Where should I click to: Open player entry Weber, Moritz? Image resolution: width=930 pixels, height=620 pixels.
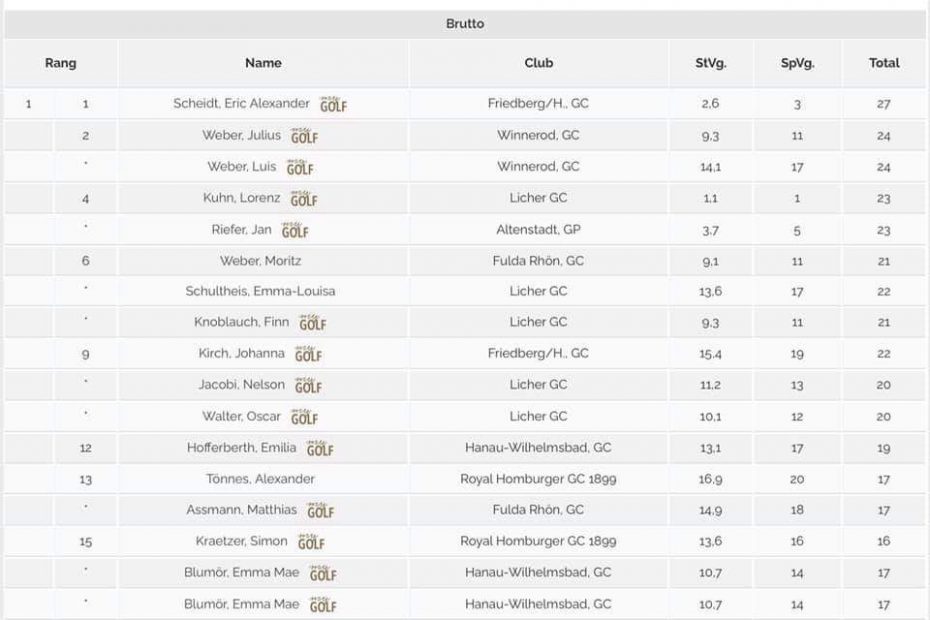click(260, 260)
